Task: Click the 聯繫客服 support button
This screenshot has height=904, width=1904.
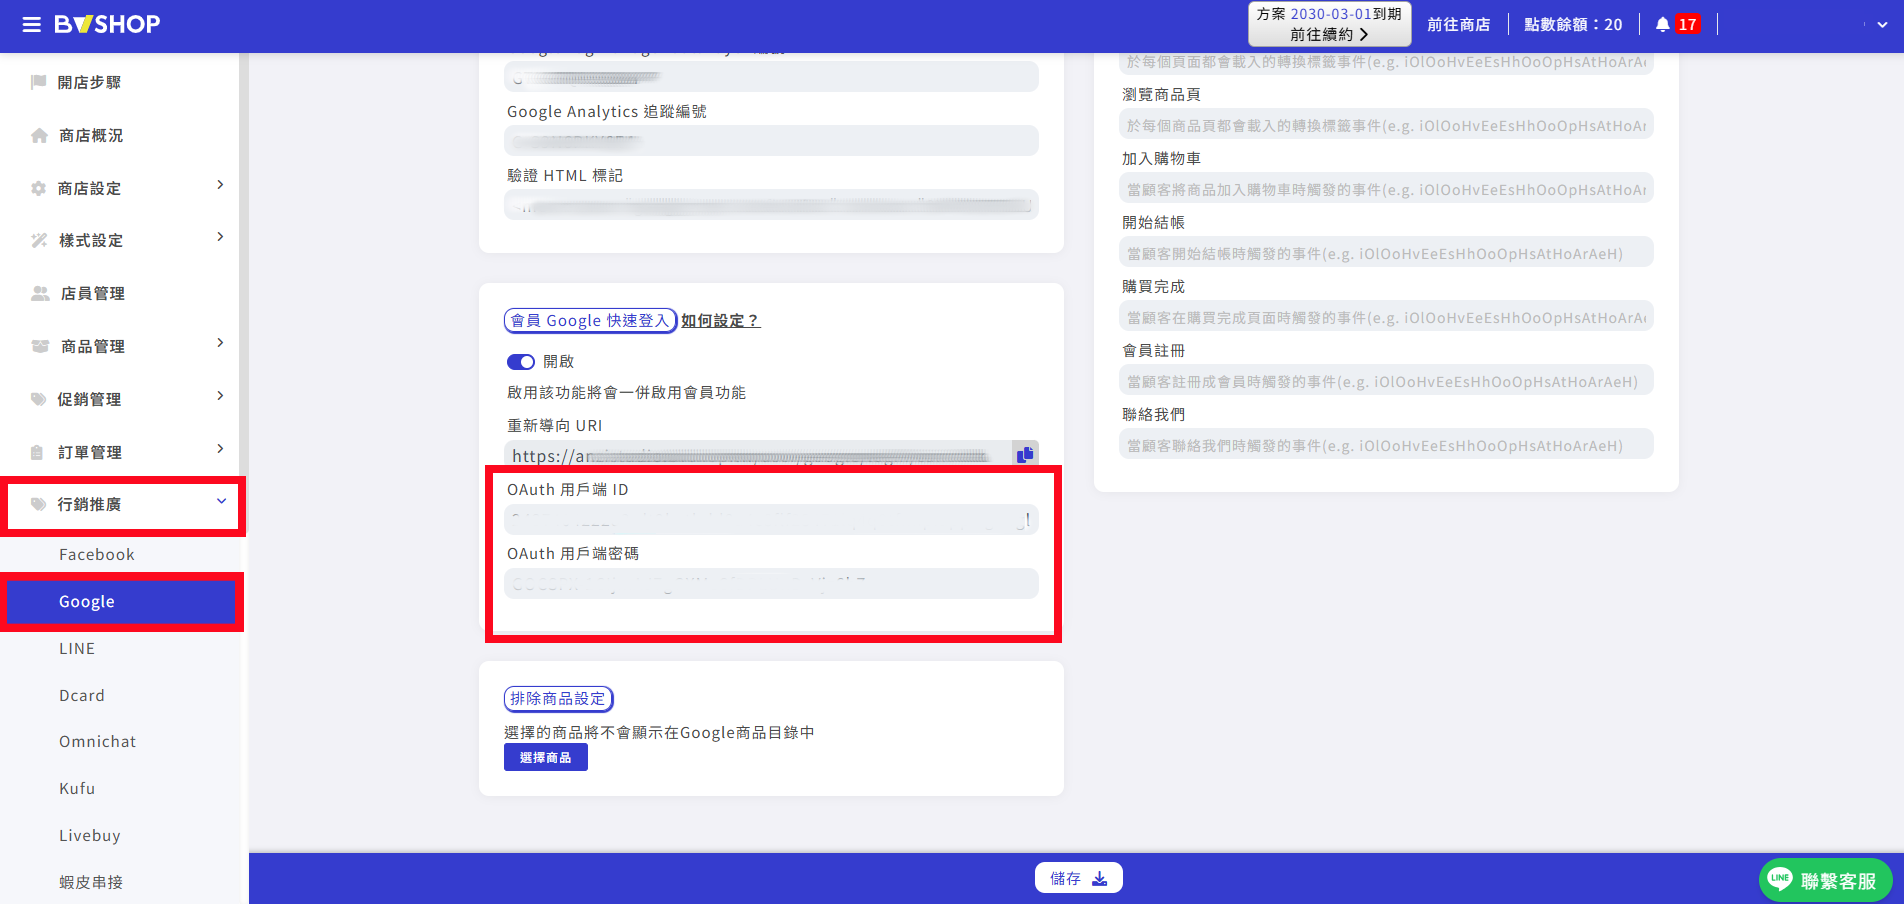Action: coord(1825,880)
